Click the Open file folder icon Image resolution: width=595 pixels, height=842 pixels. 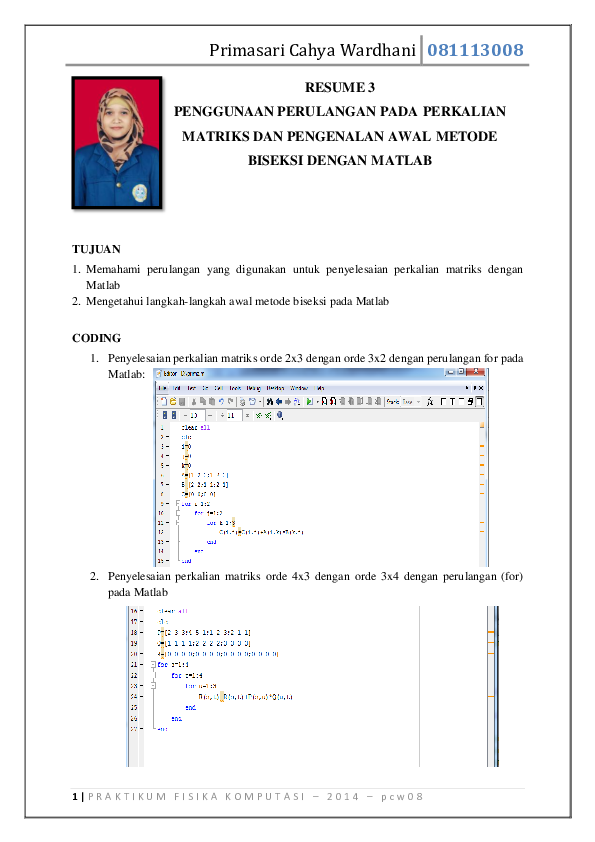pos(173,401)
